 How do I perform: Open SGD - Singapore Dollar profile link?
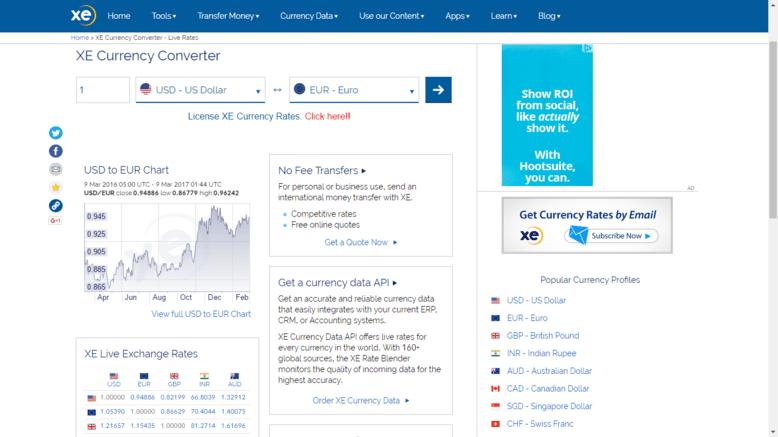point(549,406)
